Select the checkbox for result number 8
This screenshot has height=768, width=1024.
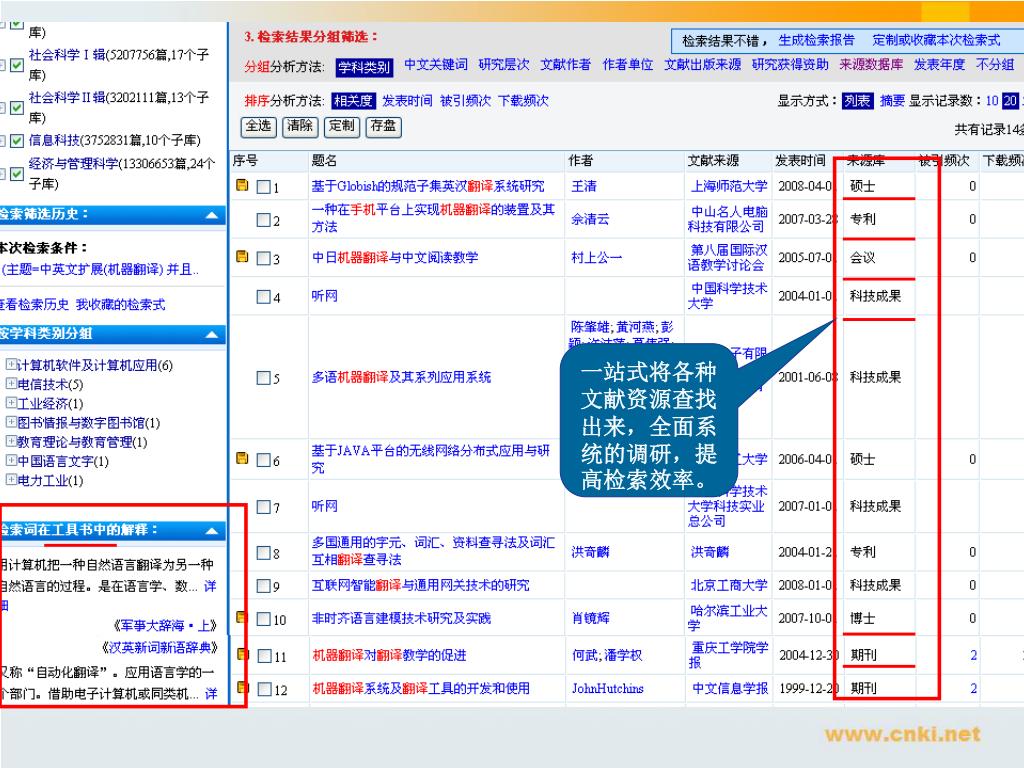click(x=263, y=553)
